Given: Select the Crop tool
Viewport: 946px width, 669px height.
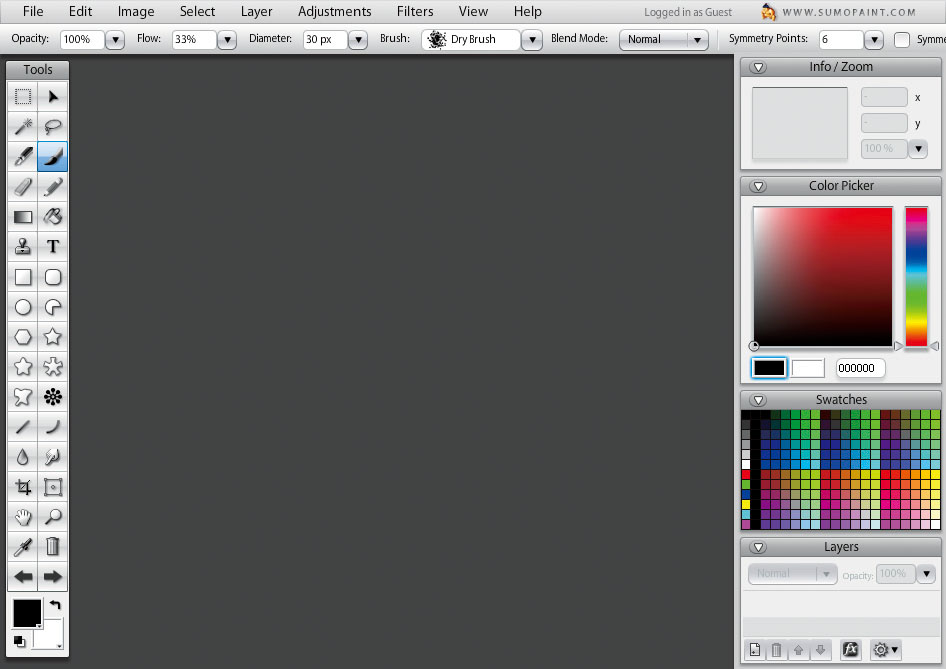Looking at the screenshot, I should pyautogui.click(x=23, y=487).
